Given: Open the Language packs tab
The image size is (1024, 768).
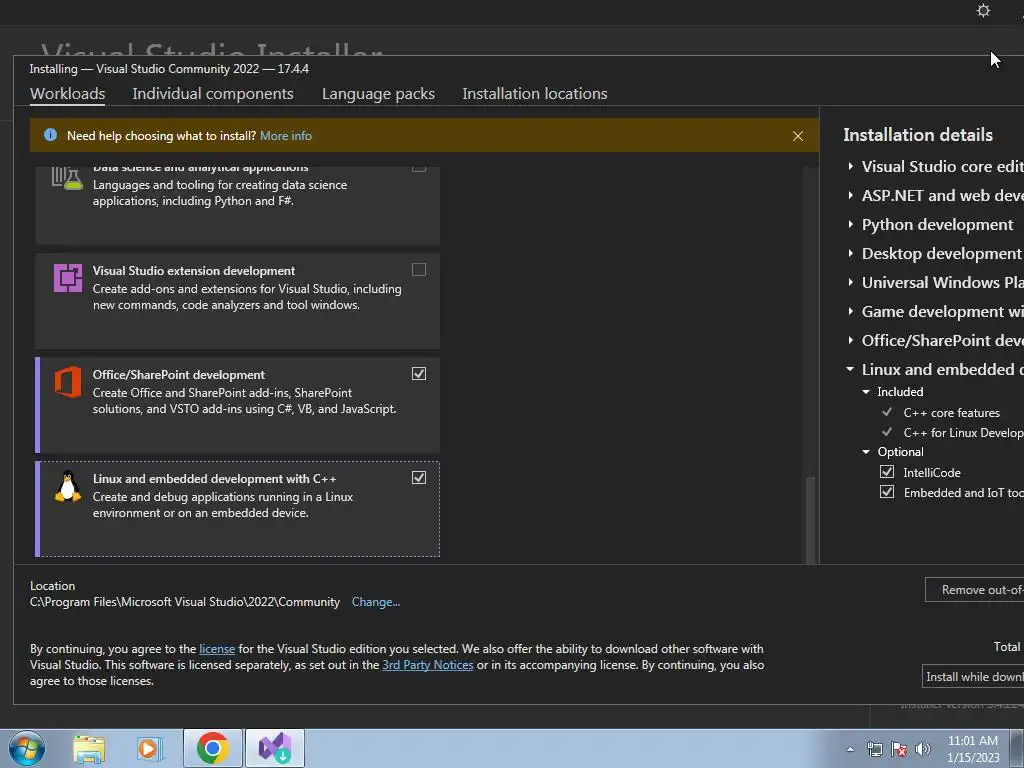Looking at the screenshot, I should coord(378,93).
